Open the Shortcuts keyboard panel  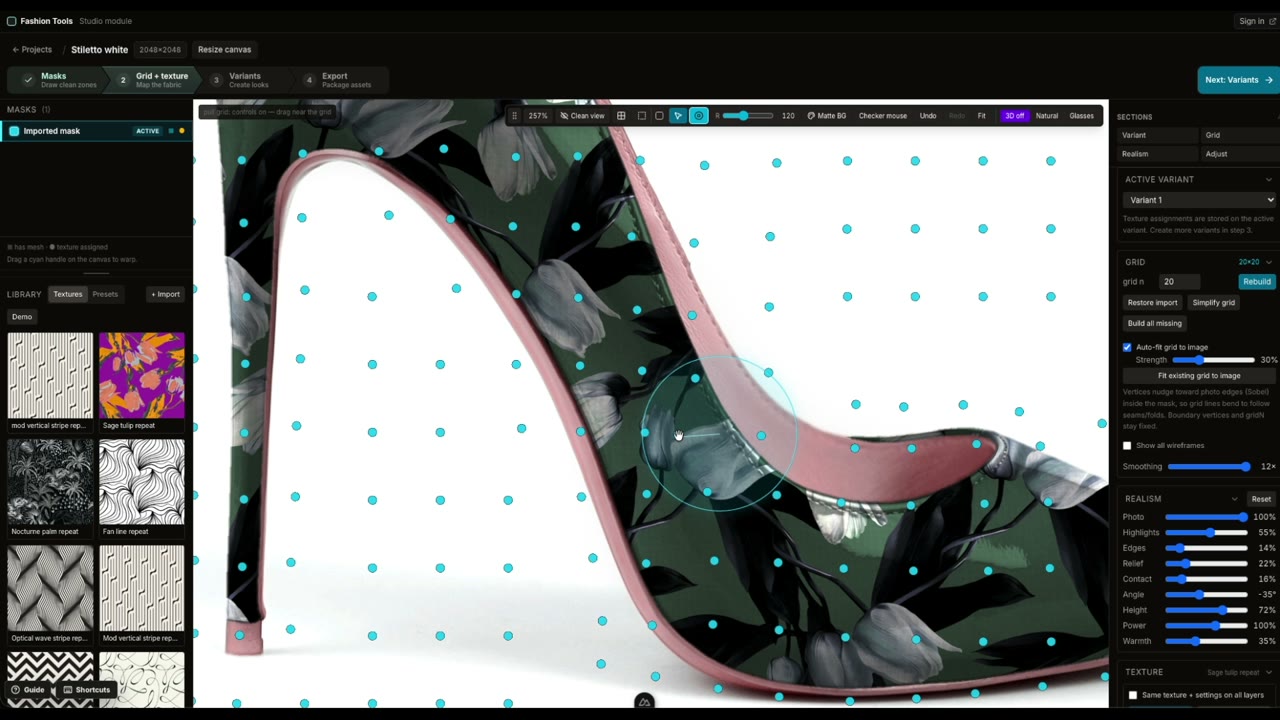(x=86, y=690)
